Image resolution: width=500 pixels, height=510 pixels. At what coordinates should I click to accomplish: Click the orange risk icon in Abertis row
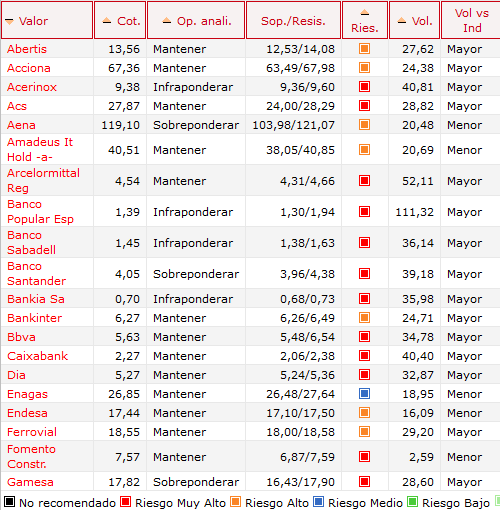[364, 49]
